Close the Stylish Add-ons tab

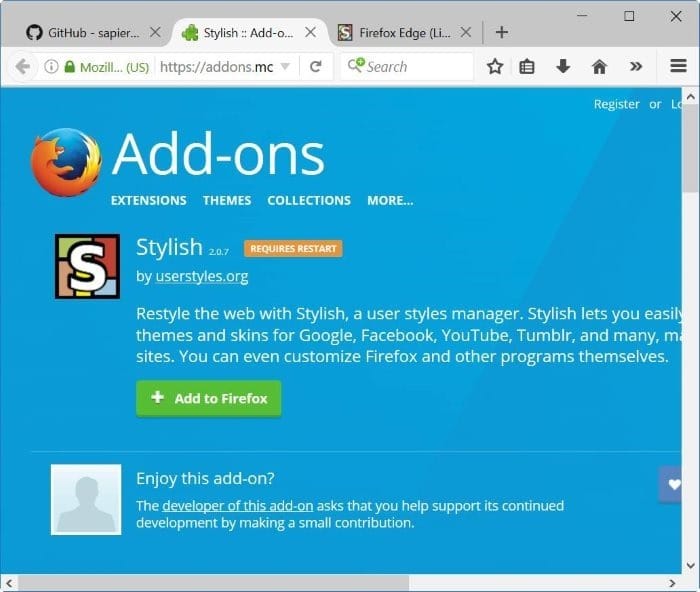310,32
